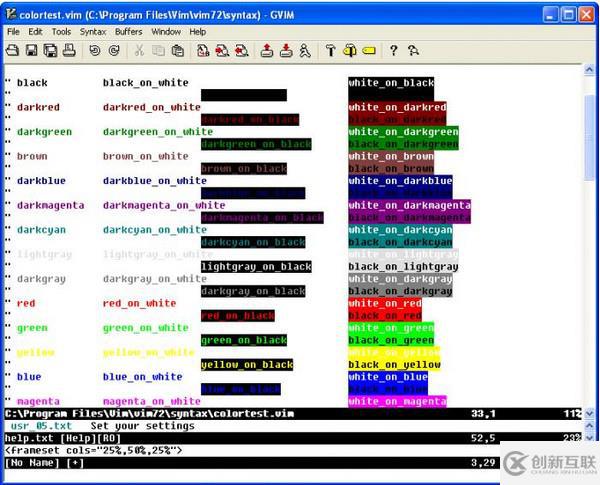Place cursor on 'black_on_white' text

click(x=145, y=83)
